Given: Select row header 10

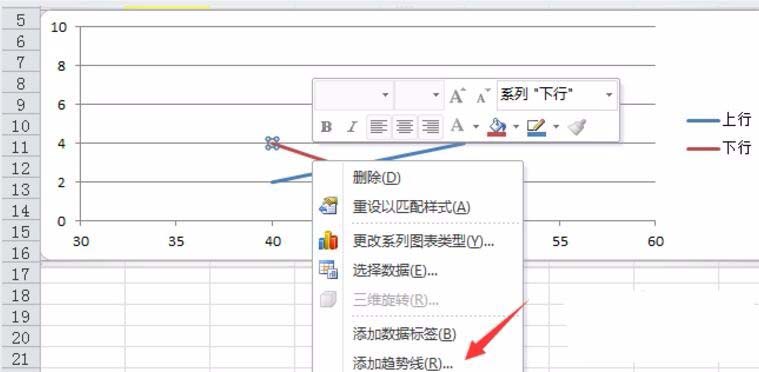Looking at the screenshot, I should coord(20,126).
